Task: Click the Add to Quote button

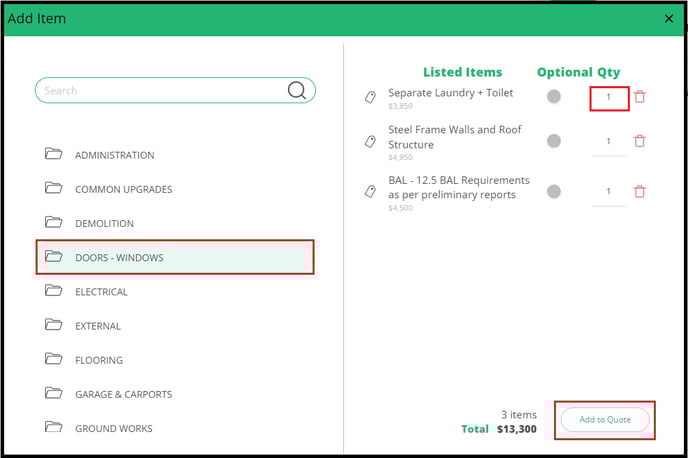Action: 605,420
